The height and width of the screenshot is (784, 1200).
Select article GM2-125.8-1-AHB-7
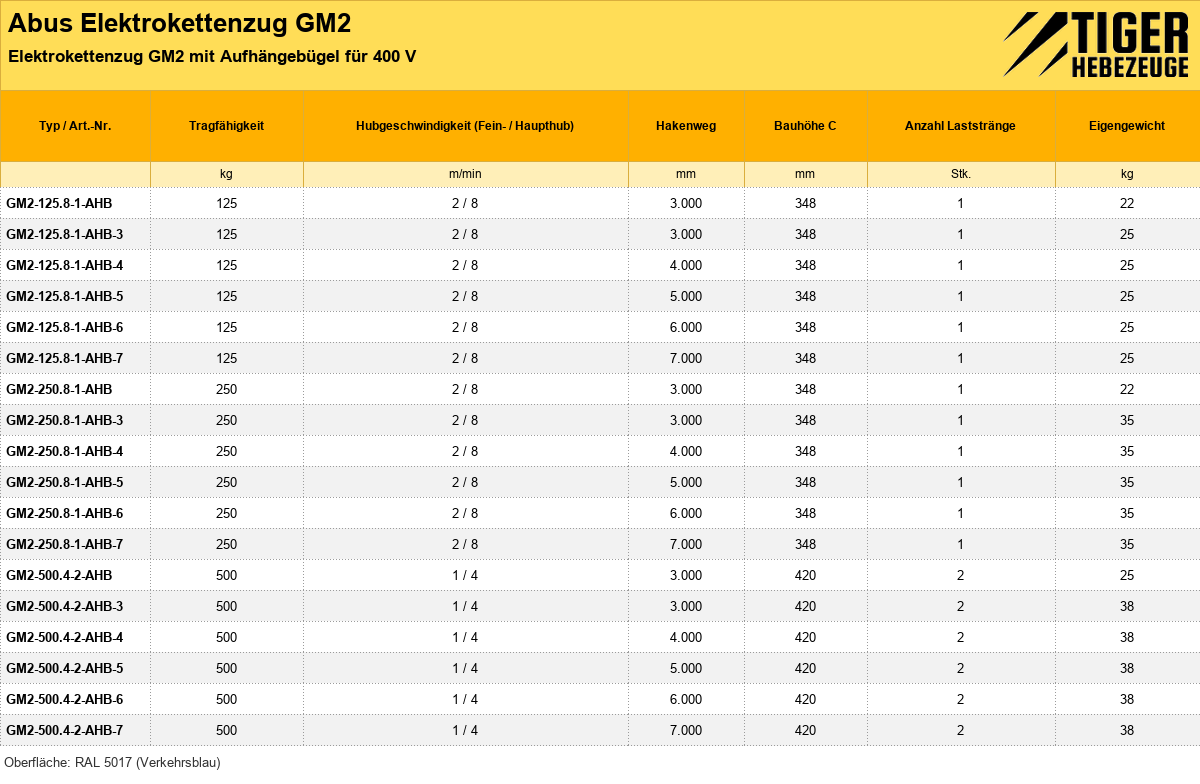click(65, 358)
